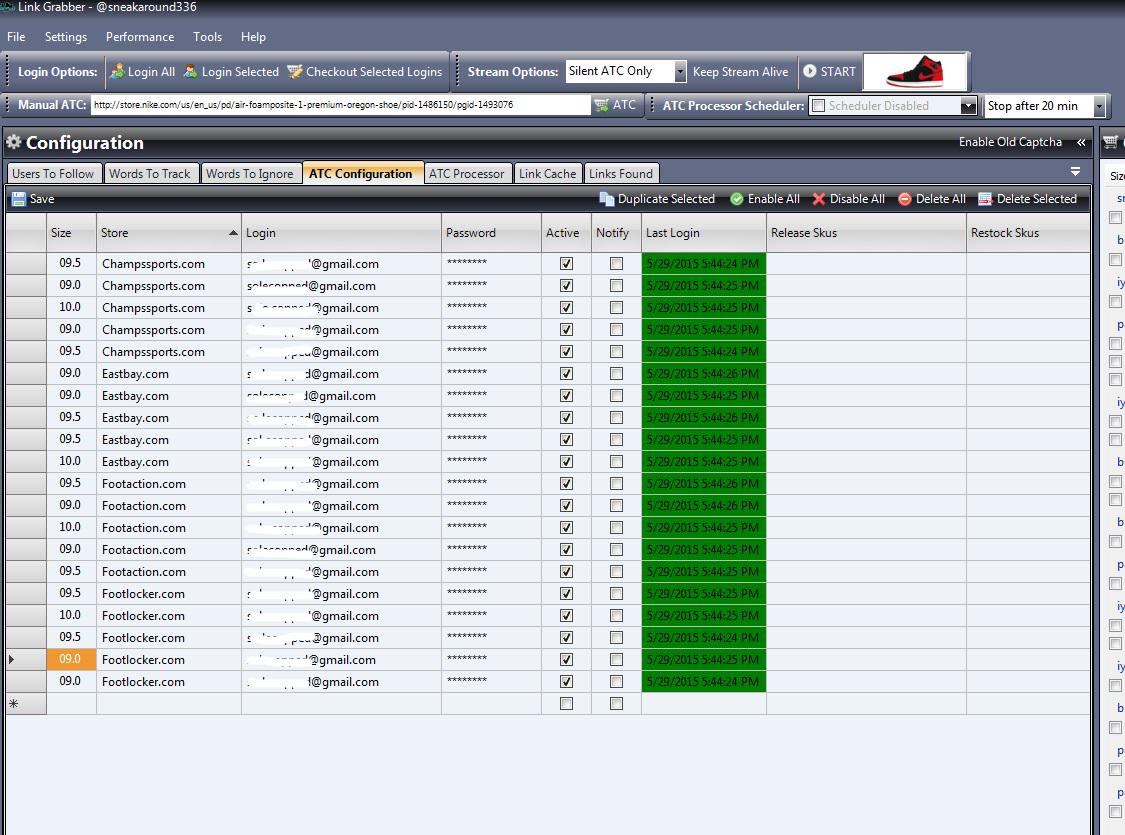Sort by Release Skus column header
1125x835 pixels.
(x=867, y=232)
